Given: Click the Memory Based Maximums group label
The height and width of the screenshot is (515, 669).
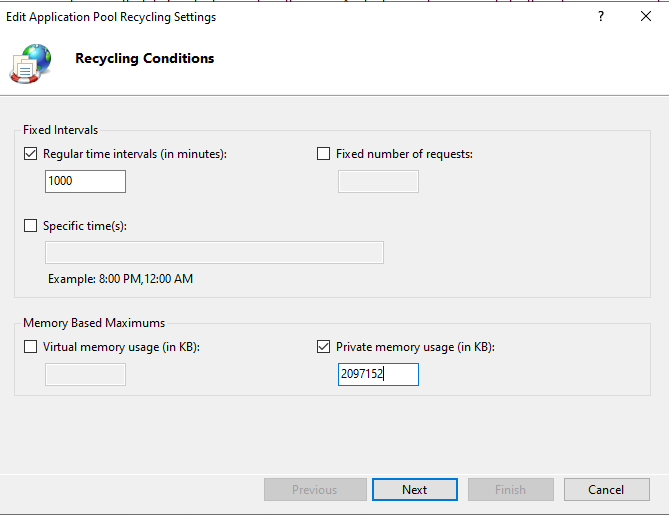Looking at the screenshot, I should [x=94, y=323].
